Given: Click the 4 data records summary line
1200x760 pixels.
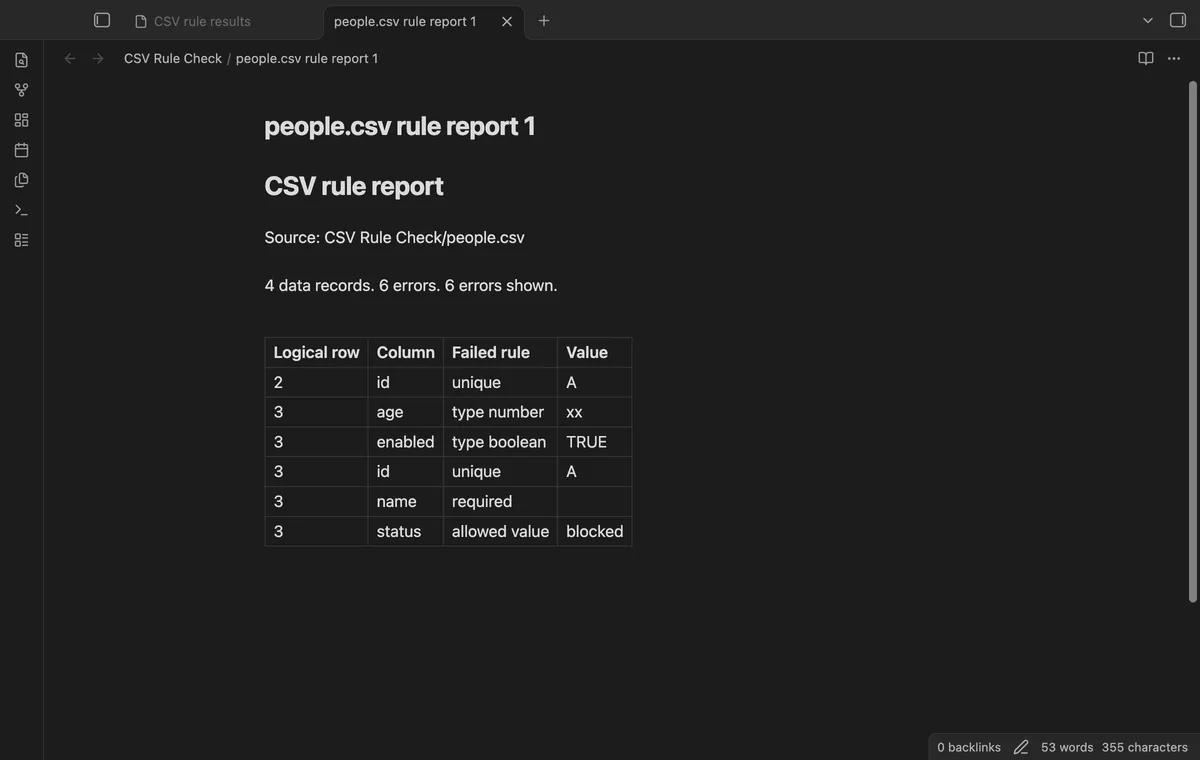Looking at the screenshot, I should pyautogui.click(x=411, y=285).
